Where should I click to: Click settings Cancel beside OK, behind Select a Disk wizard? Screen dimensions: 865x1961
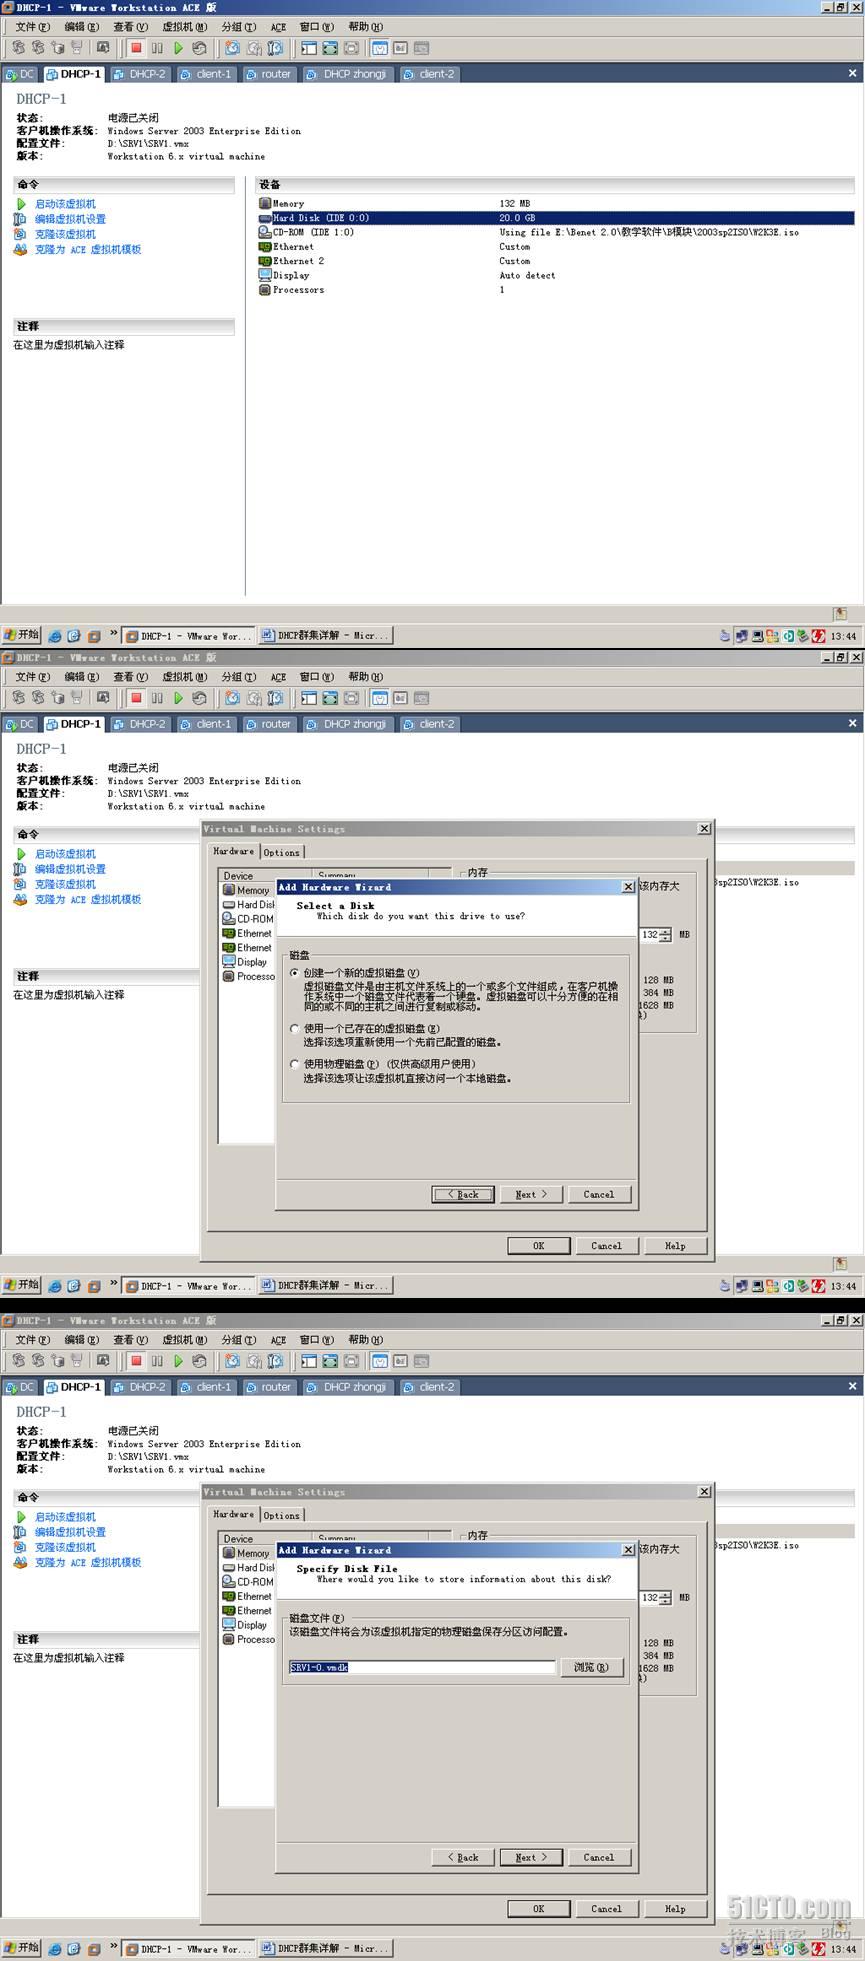point(606,1246)
